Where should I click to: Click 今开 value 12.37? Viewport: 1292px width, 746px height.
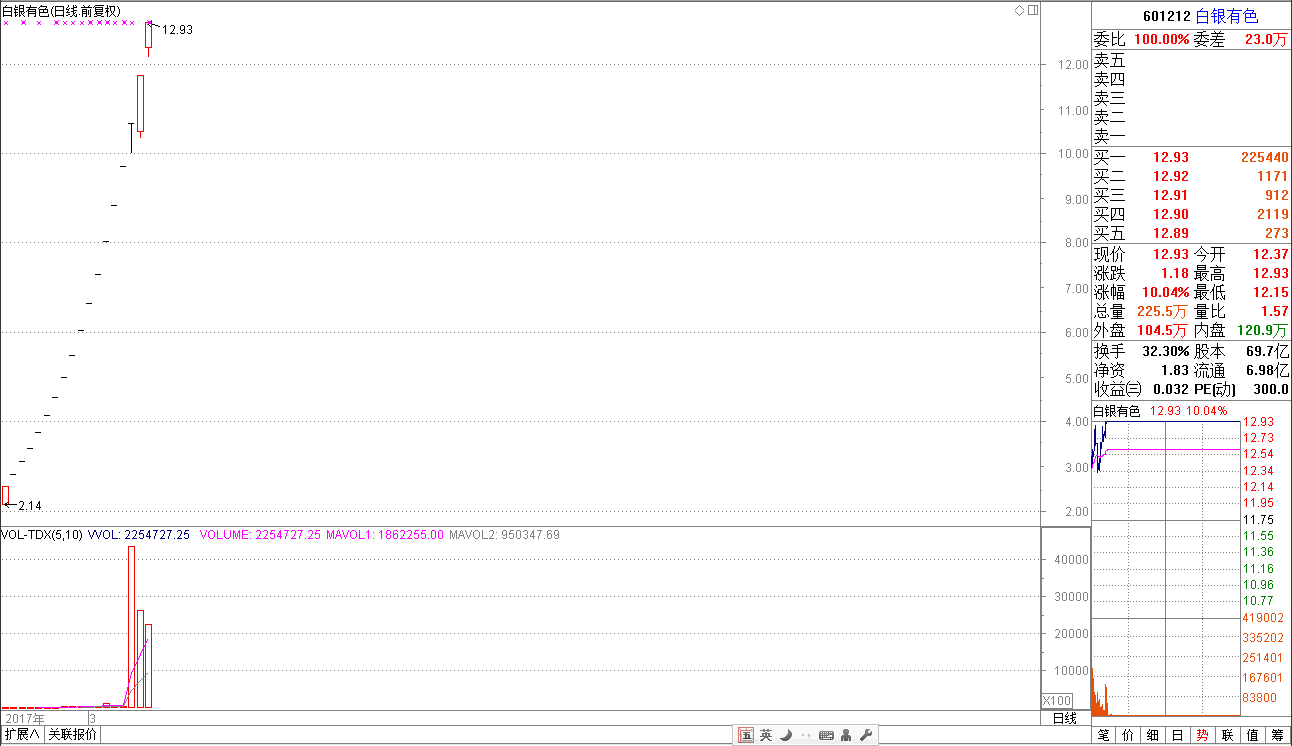coord(1271,255)
